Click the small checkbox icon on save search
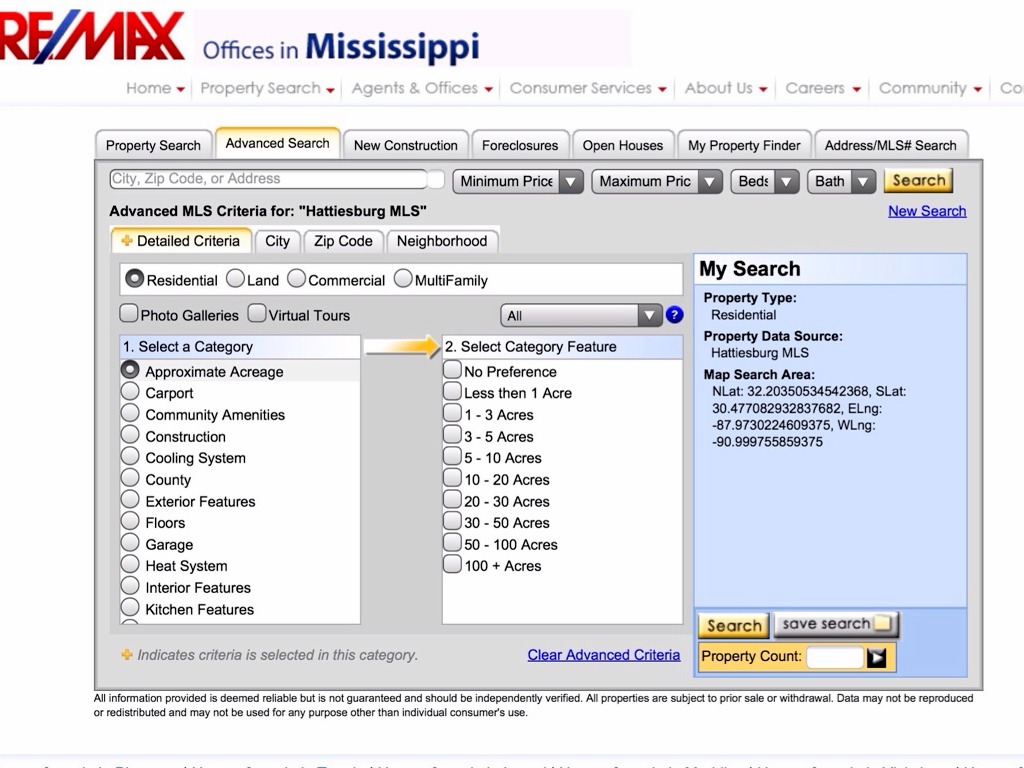 882,624
